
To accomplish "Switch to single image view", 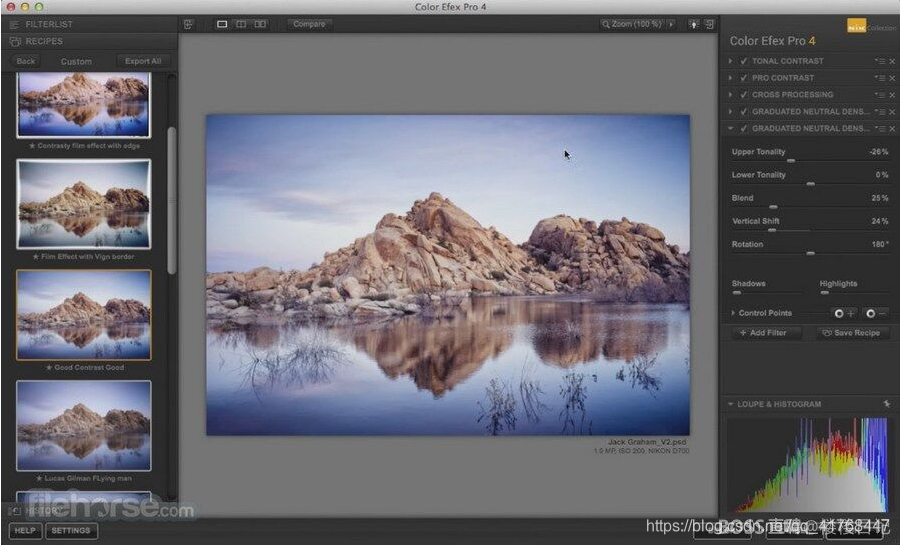I will tap(222, 24).
